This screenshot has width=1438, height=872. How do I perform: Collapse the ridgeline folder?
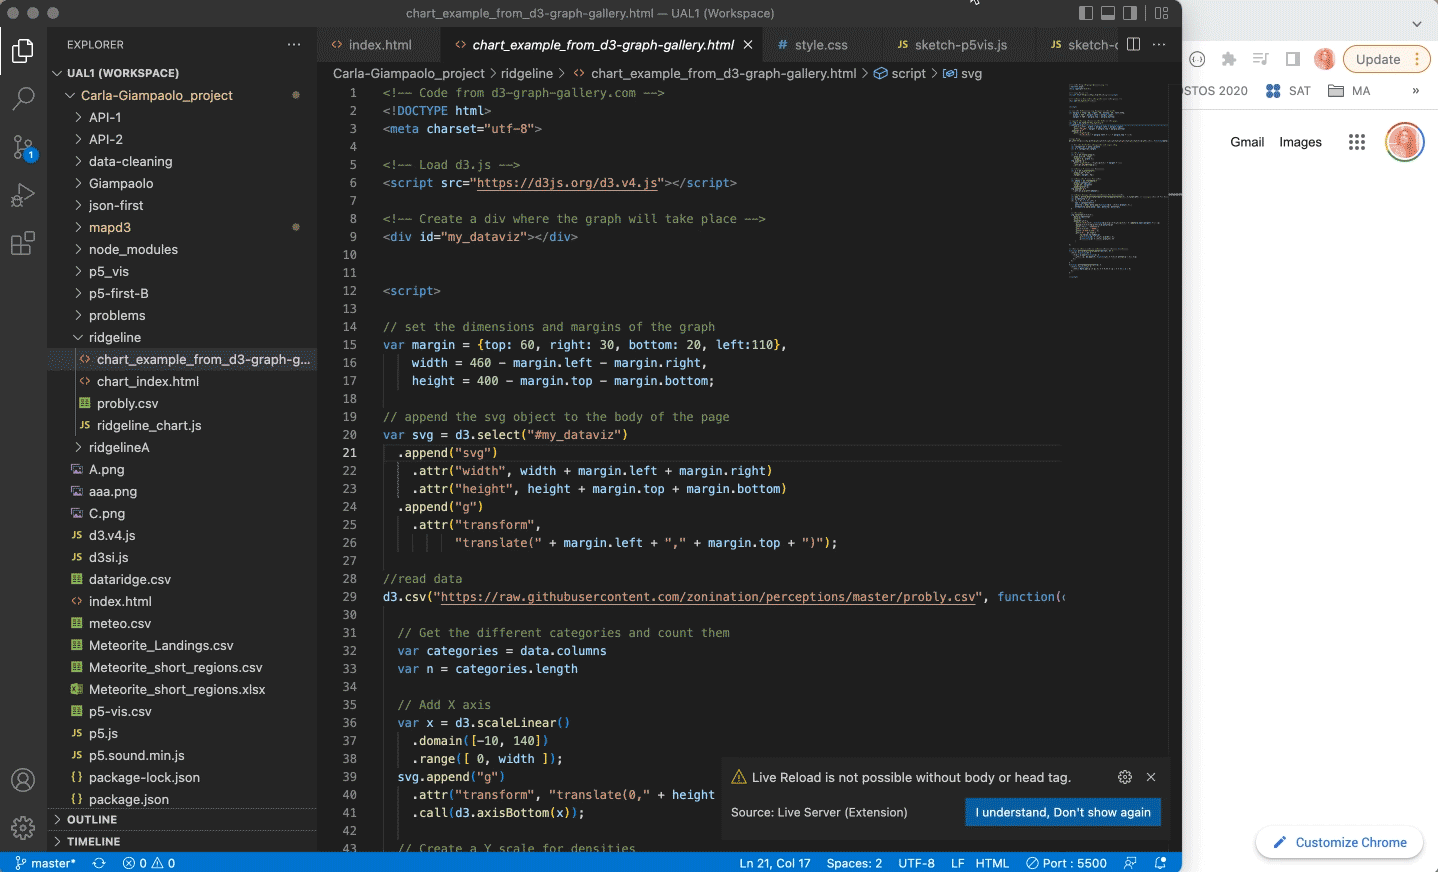point(114,337)
